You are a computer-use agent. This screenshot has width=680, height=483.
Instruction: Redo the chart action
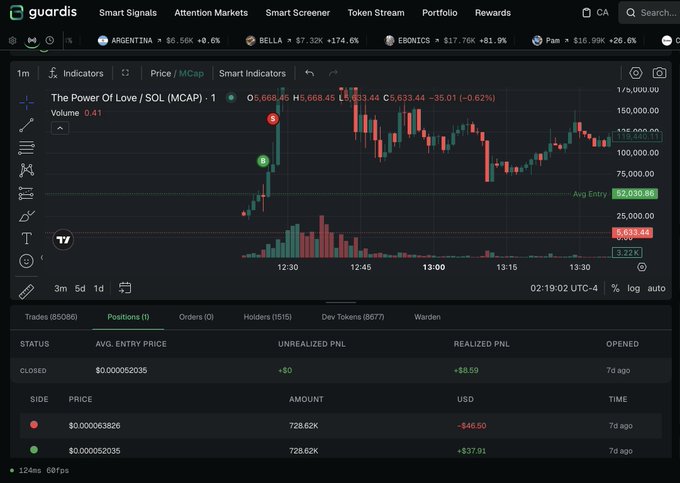point(333,73)
